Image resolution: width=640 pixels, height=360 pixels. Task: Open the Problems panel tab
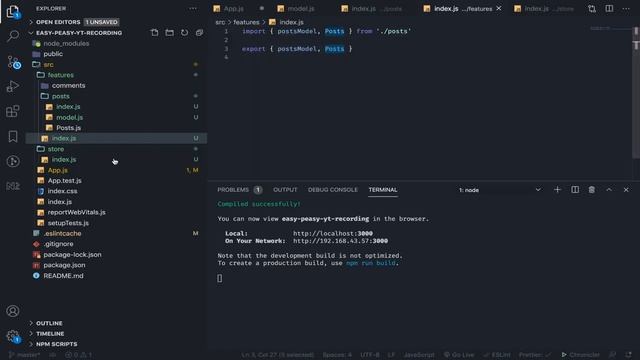[x=239, y=190]
